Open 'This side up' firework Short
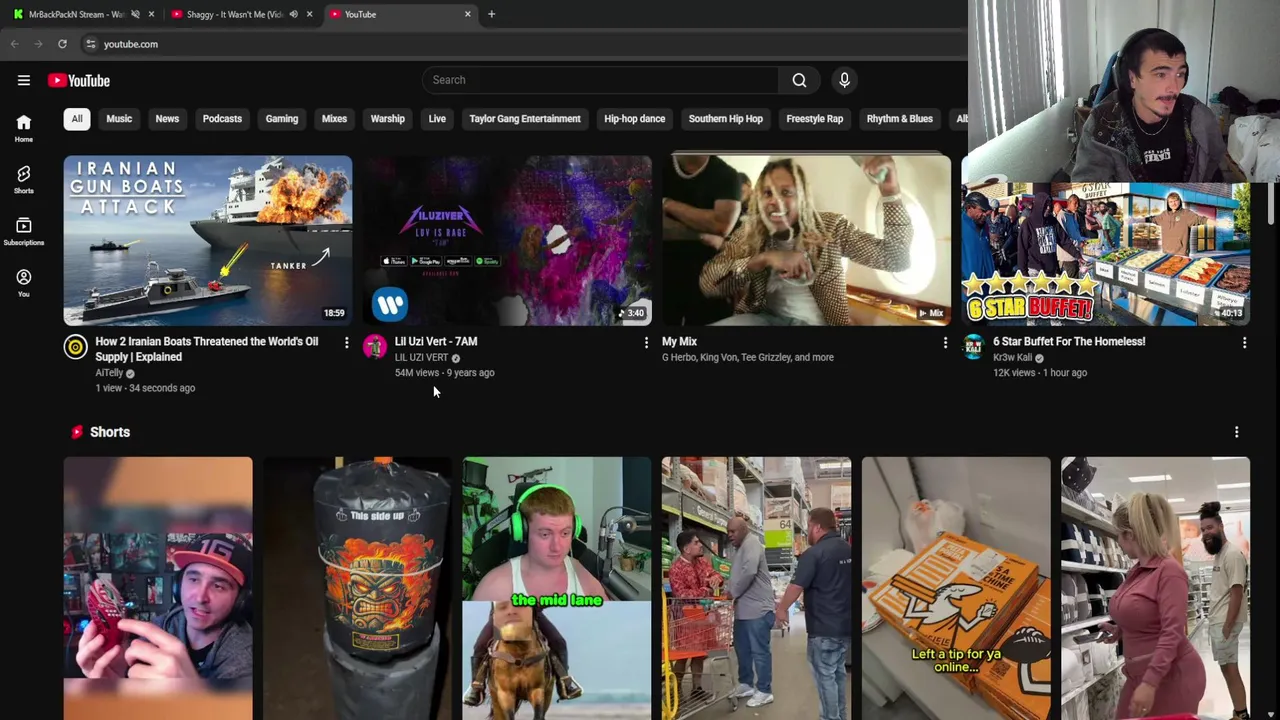The height and width of the screenshot is (720, 1280). click(x=358, y=588)
